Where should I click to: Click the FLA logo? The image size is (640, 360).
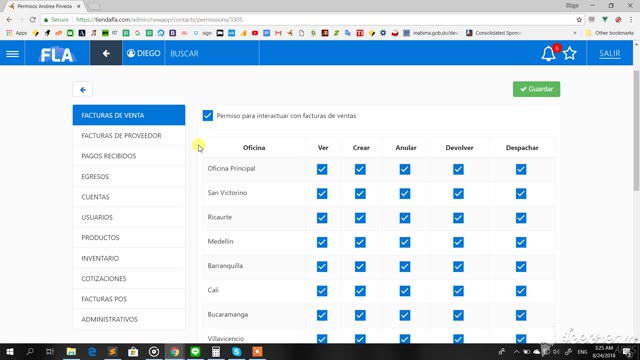[57, 54]
